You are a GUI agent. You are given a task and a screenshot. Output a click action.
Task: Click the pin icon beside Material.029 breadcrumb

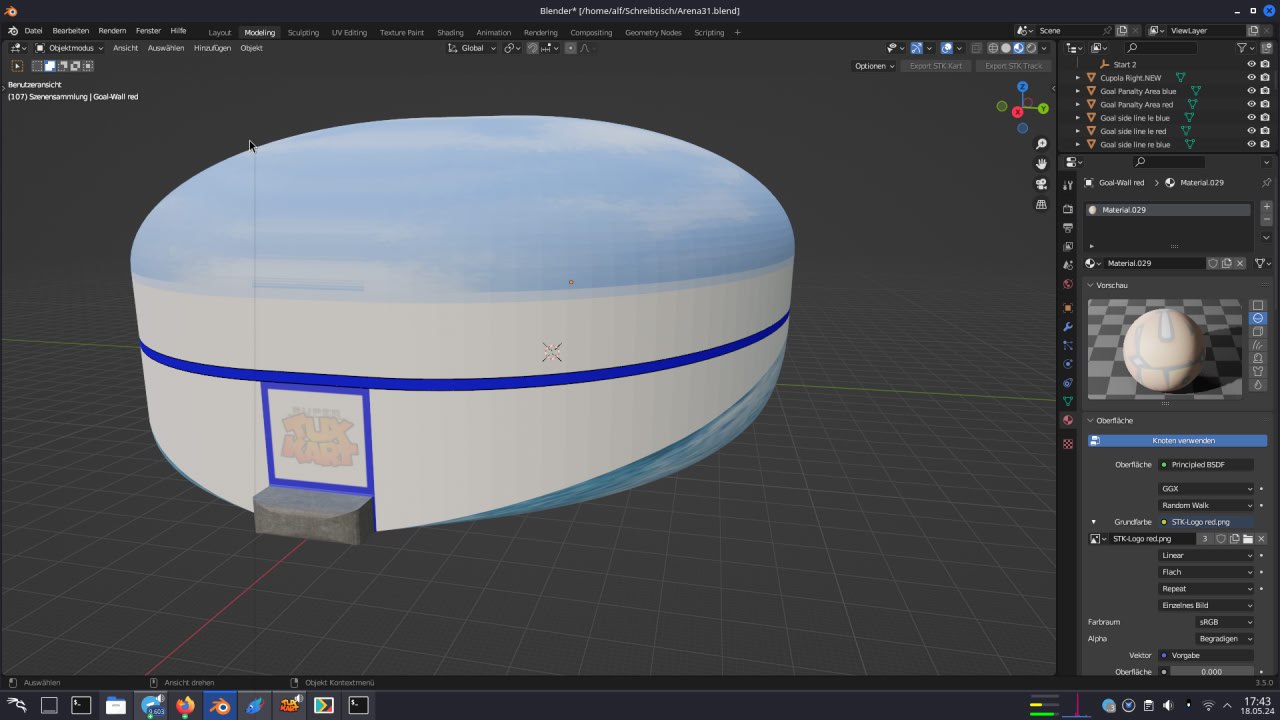click(x=1266, y=183)
